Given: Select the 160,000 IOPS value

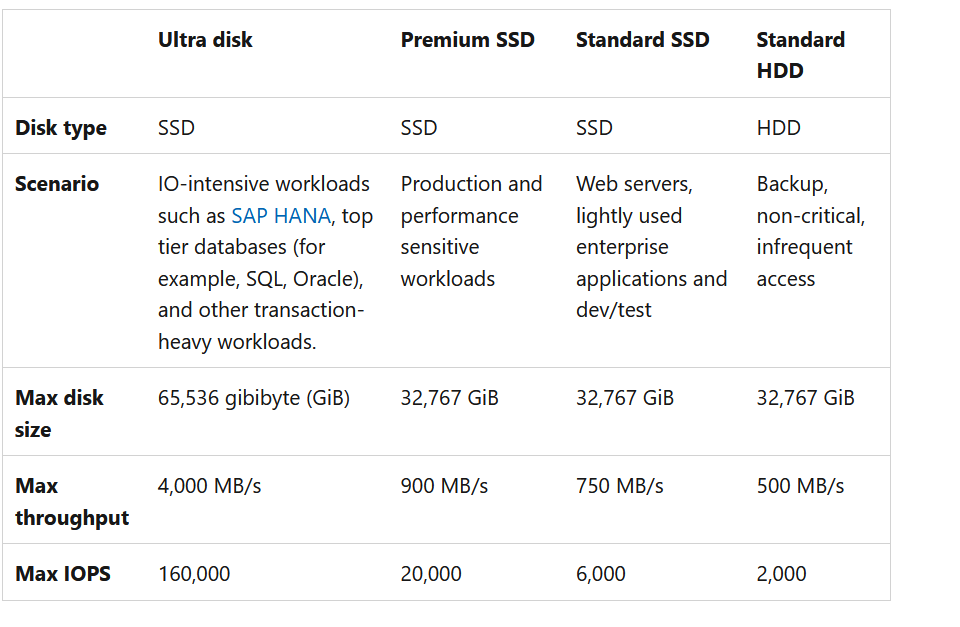Looking at the screenshot, I should pos(194,574).
